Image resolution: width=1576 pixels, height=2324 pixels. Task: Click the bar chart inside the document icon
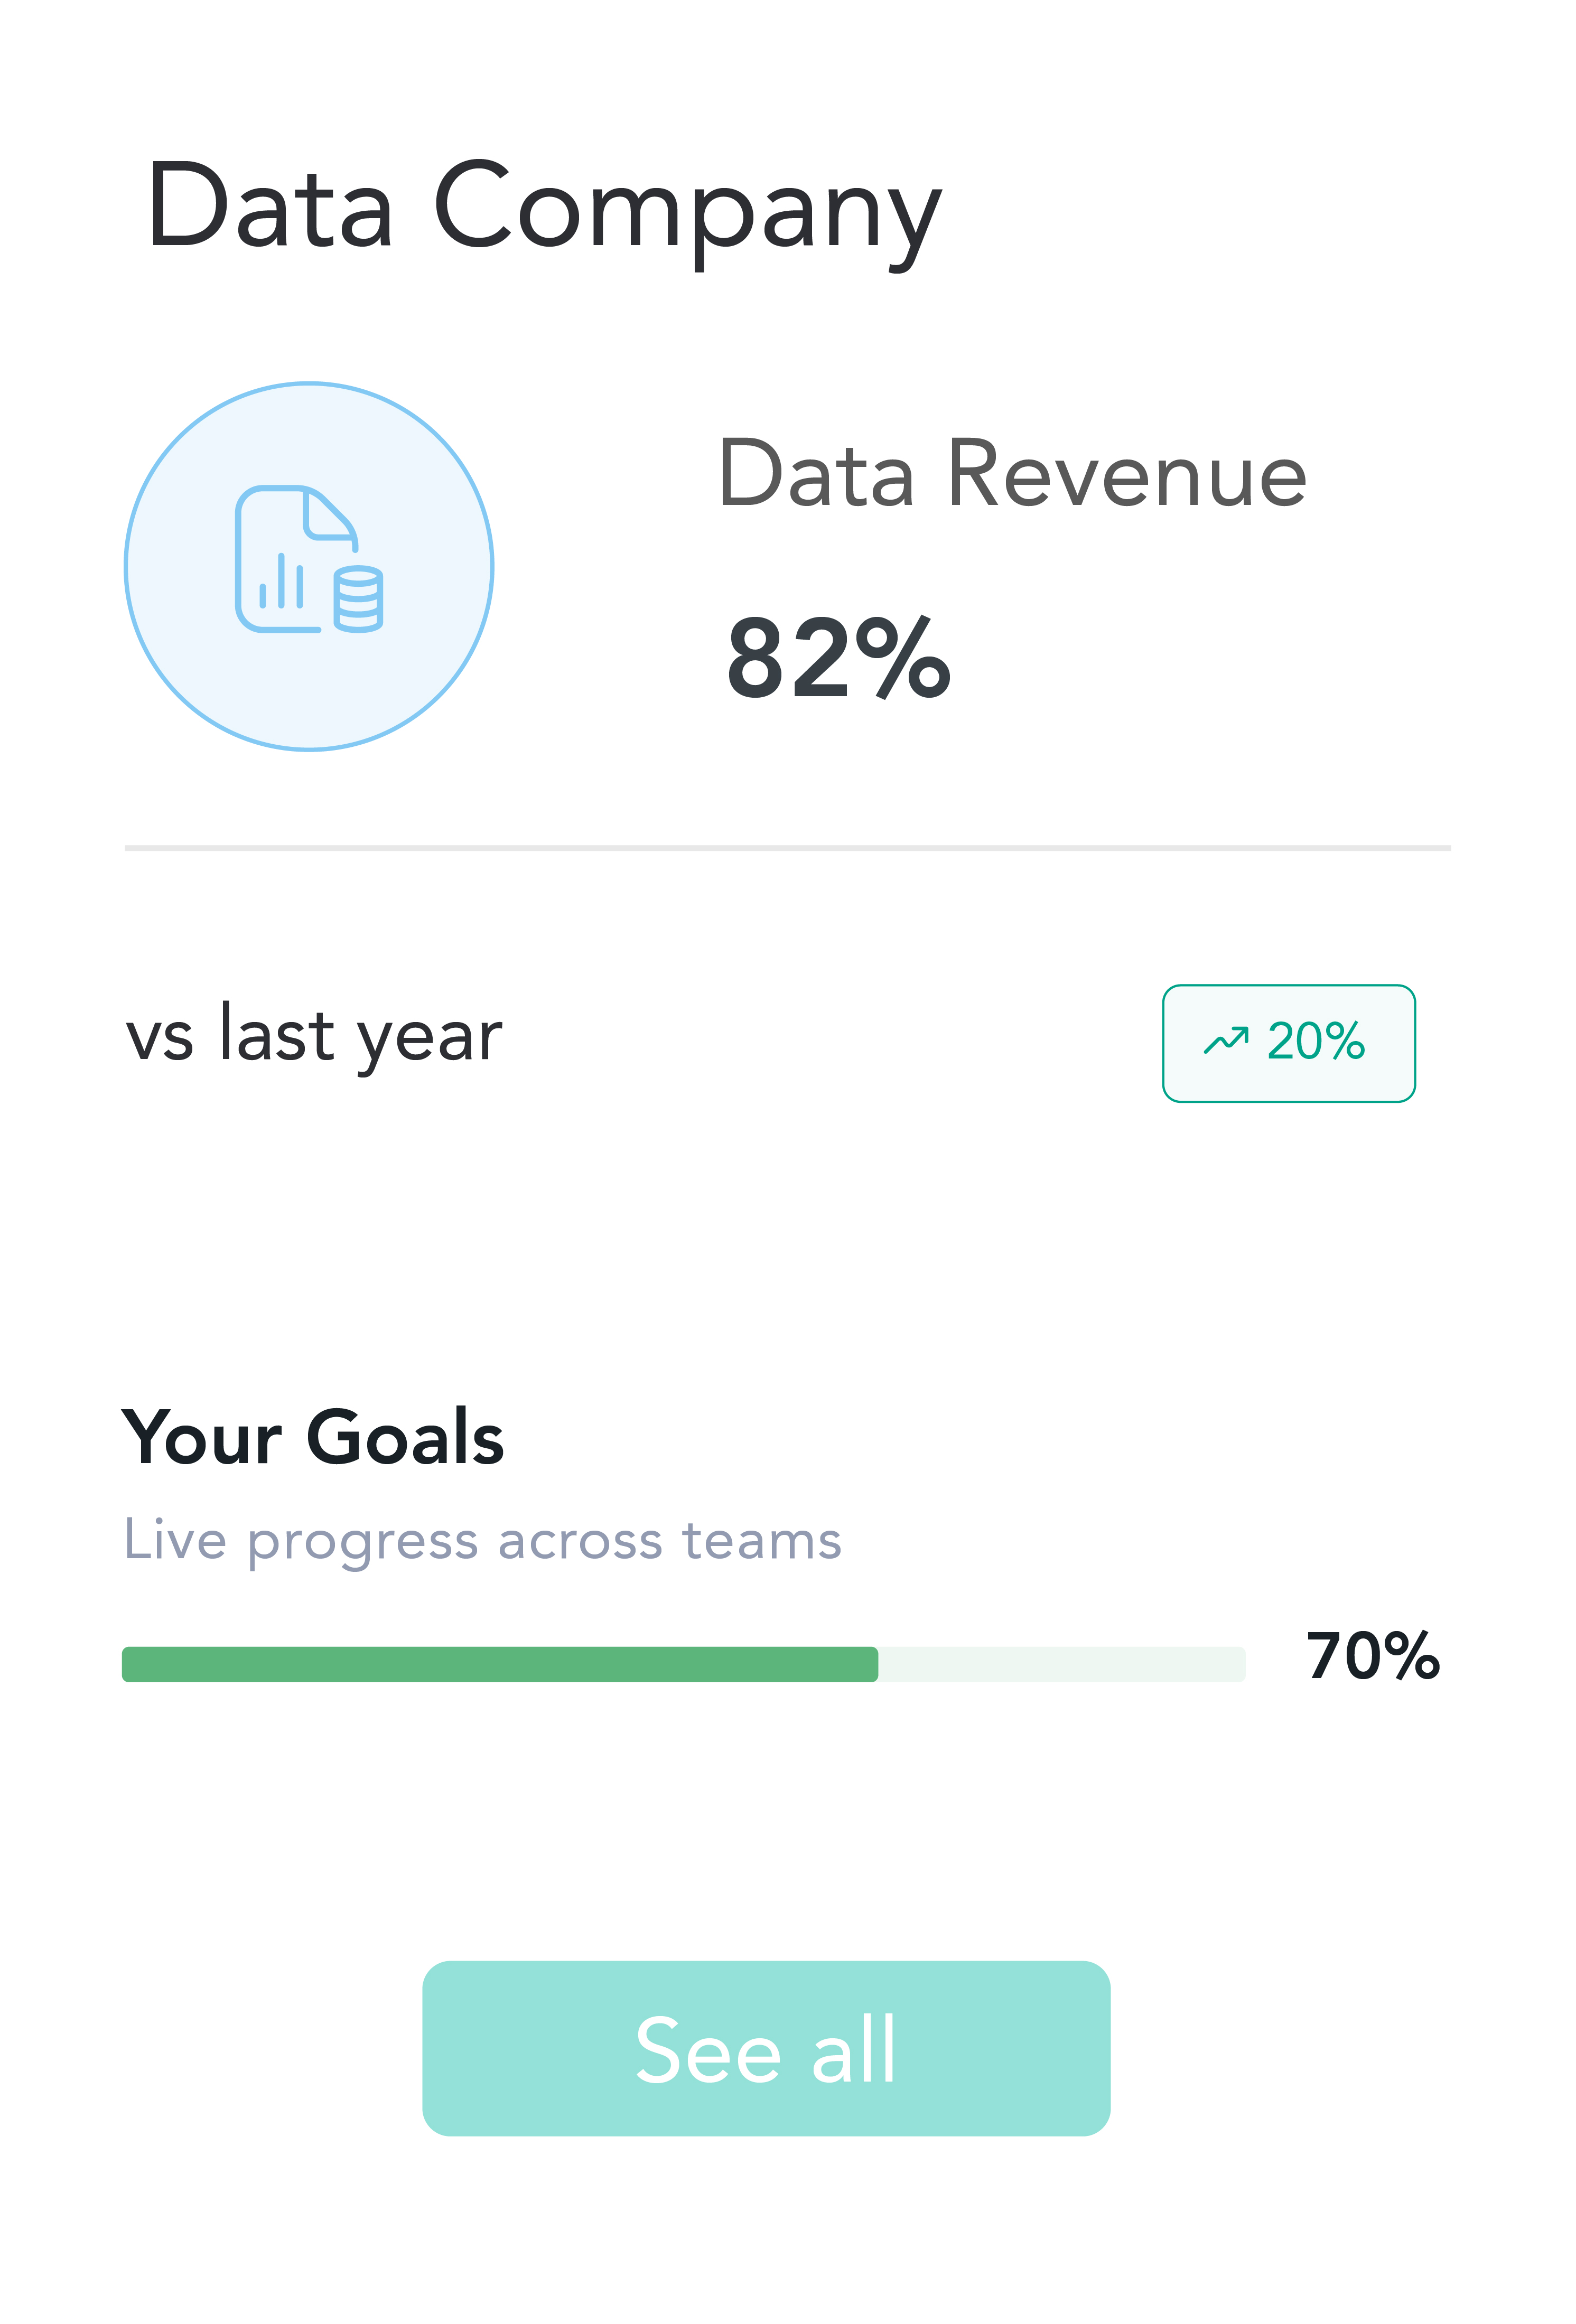[281, 583]
